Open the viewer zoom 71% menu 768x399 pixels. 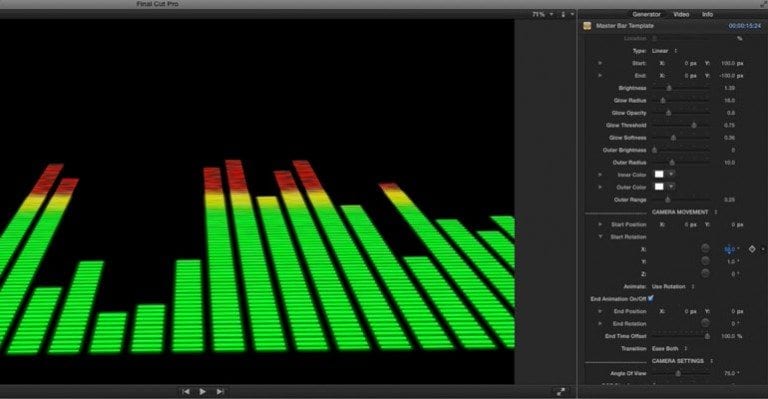[x=543, y=14]
